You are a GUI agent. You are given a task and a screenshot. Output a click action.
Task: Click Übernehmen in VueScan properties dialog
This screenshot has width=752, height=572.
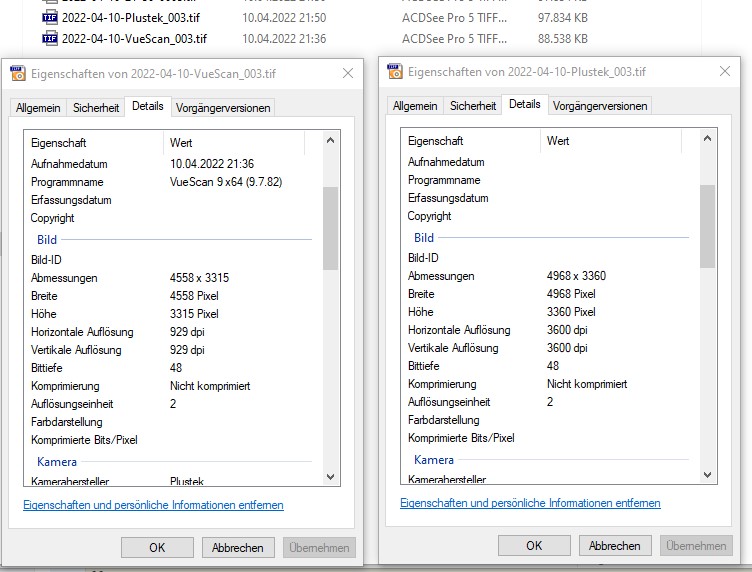click(x=319, y=548)
